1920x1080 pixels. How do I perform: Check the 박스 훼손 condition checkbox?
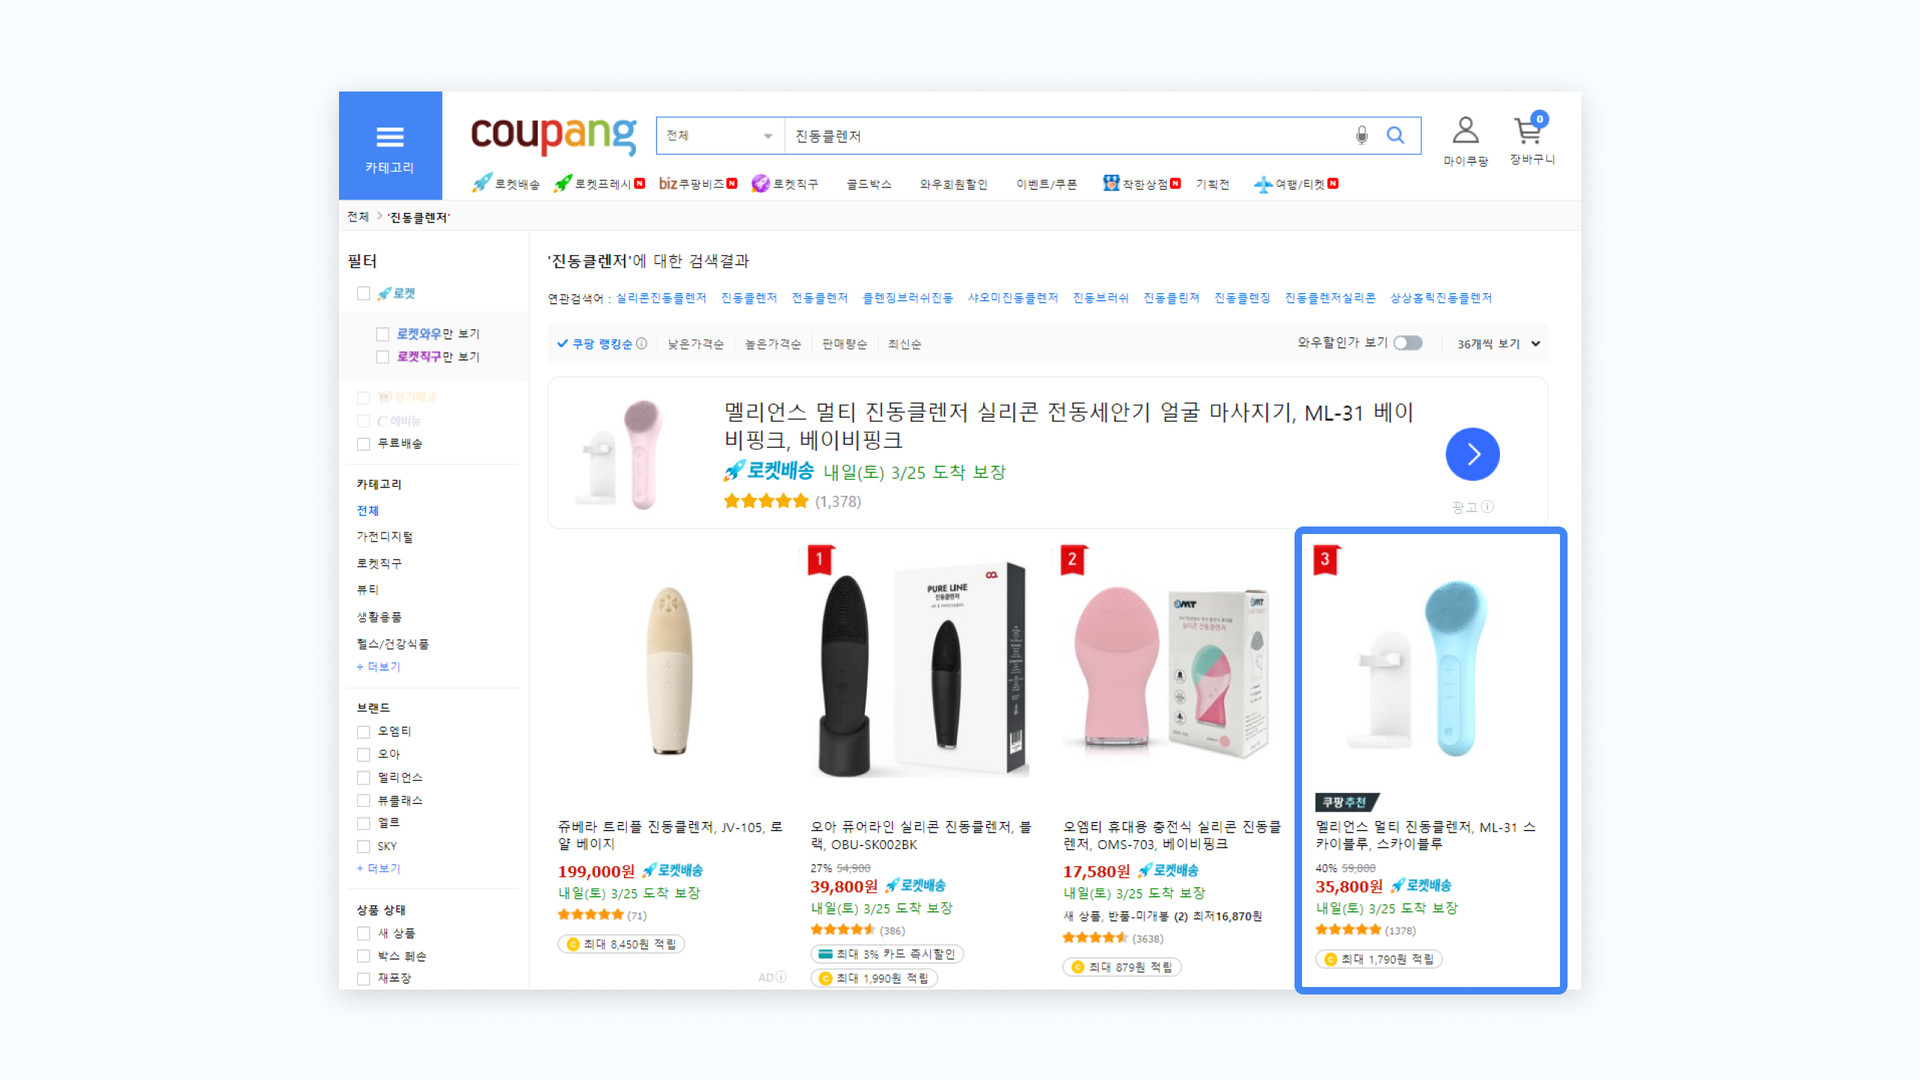point(364,957)
